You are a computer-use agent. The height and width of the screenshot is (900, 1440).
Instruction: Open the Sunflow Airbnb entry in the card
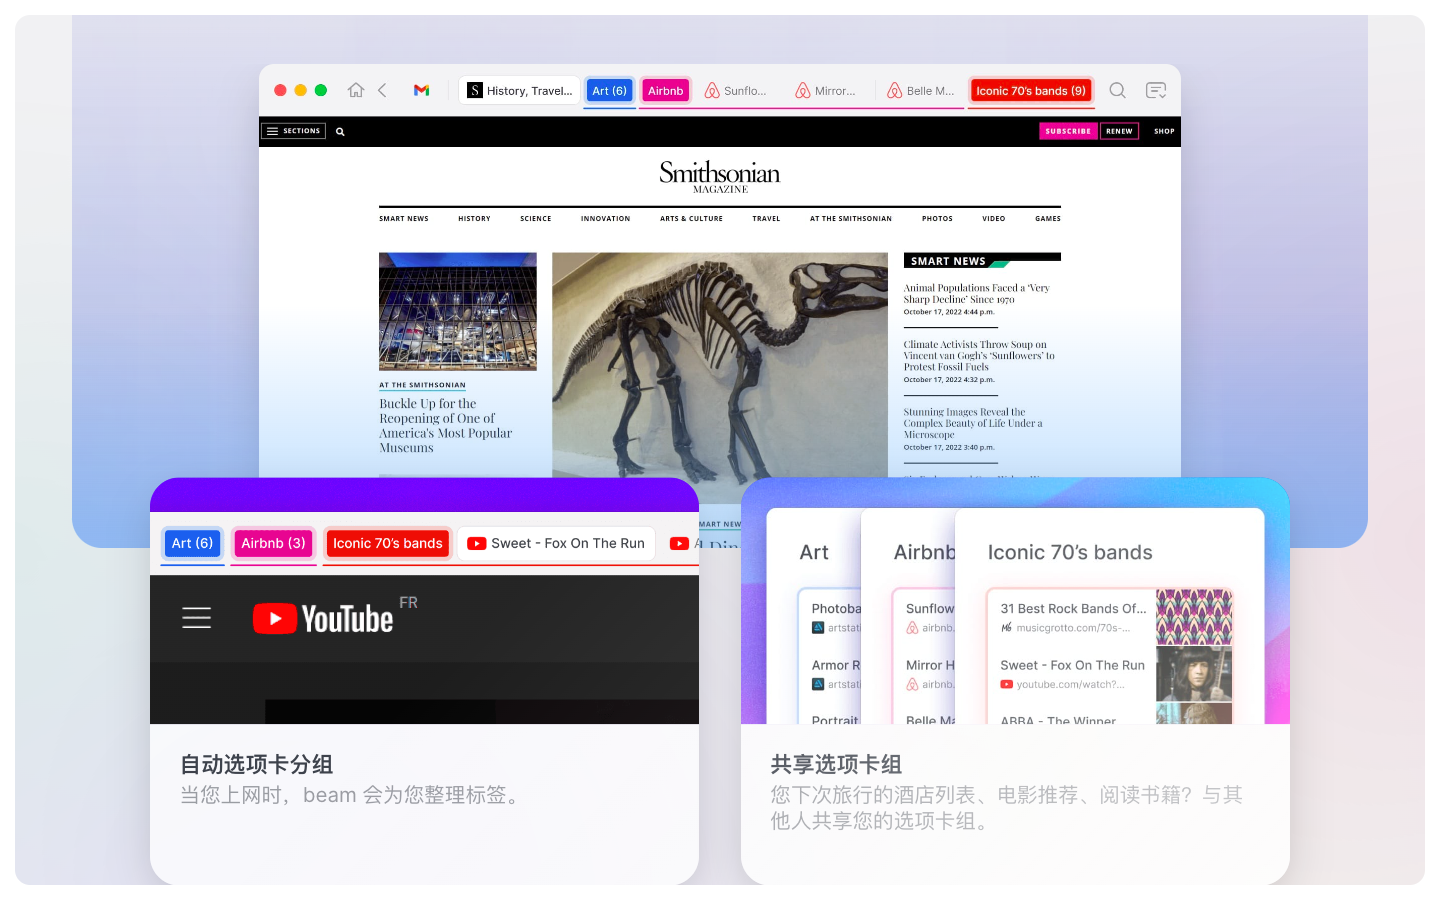[x=929, y=617]
